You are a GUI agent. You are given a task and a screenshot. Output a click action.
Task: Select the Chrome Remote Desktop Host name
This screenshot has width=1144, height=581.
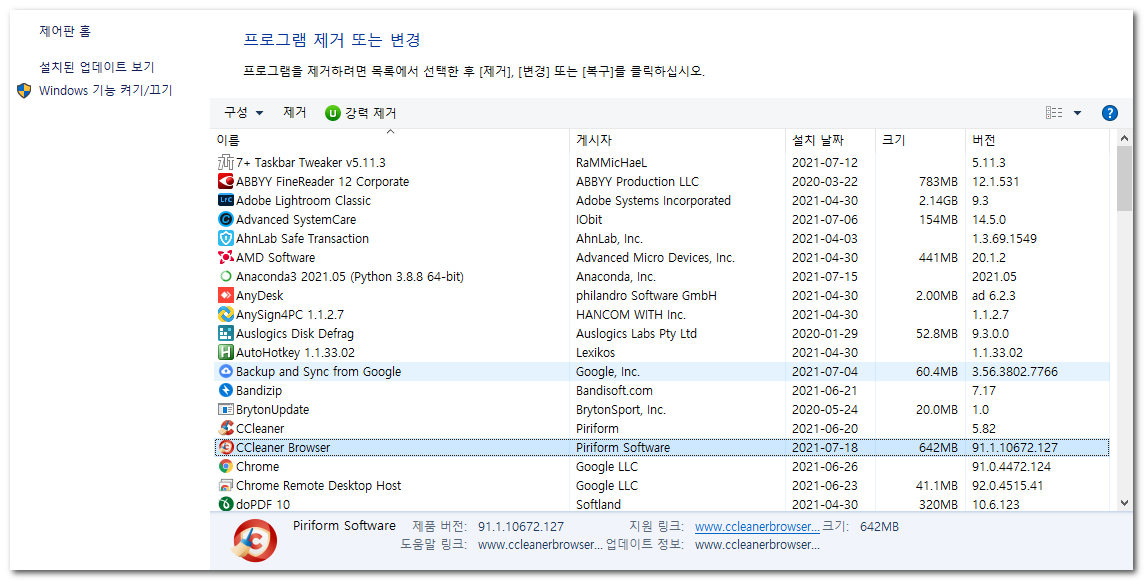pyautogui.click(x=318, y=485)
